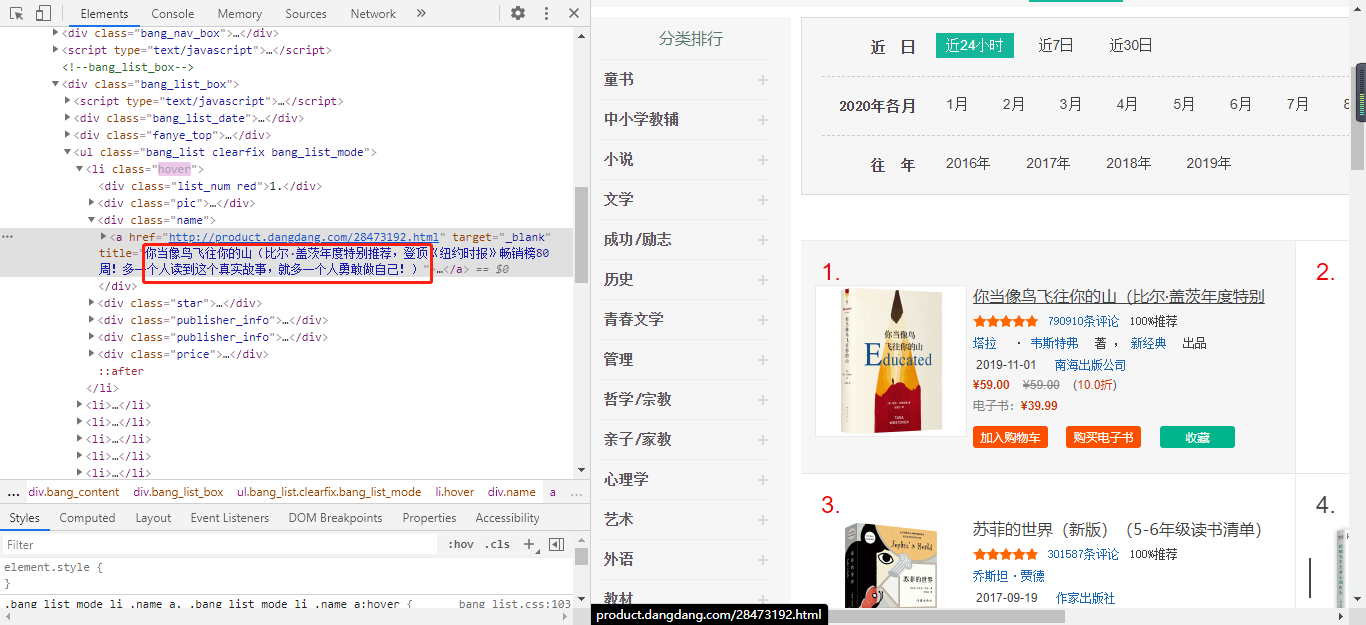Collapse the bang_list_box div node
This screenshot has height=625, width=1366.
pyautogui.click(x=55, y=84)
